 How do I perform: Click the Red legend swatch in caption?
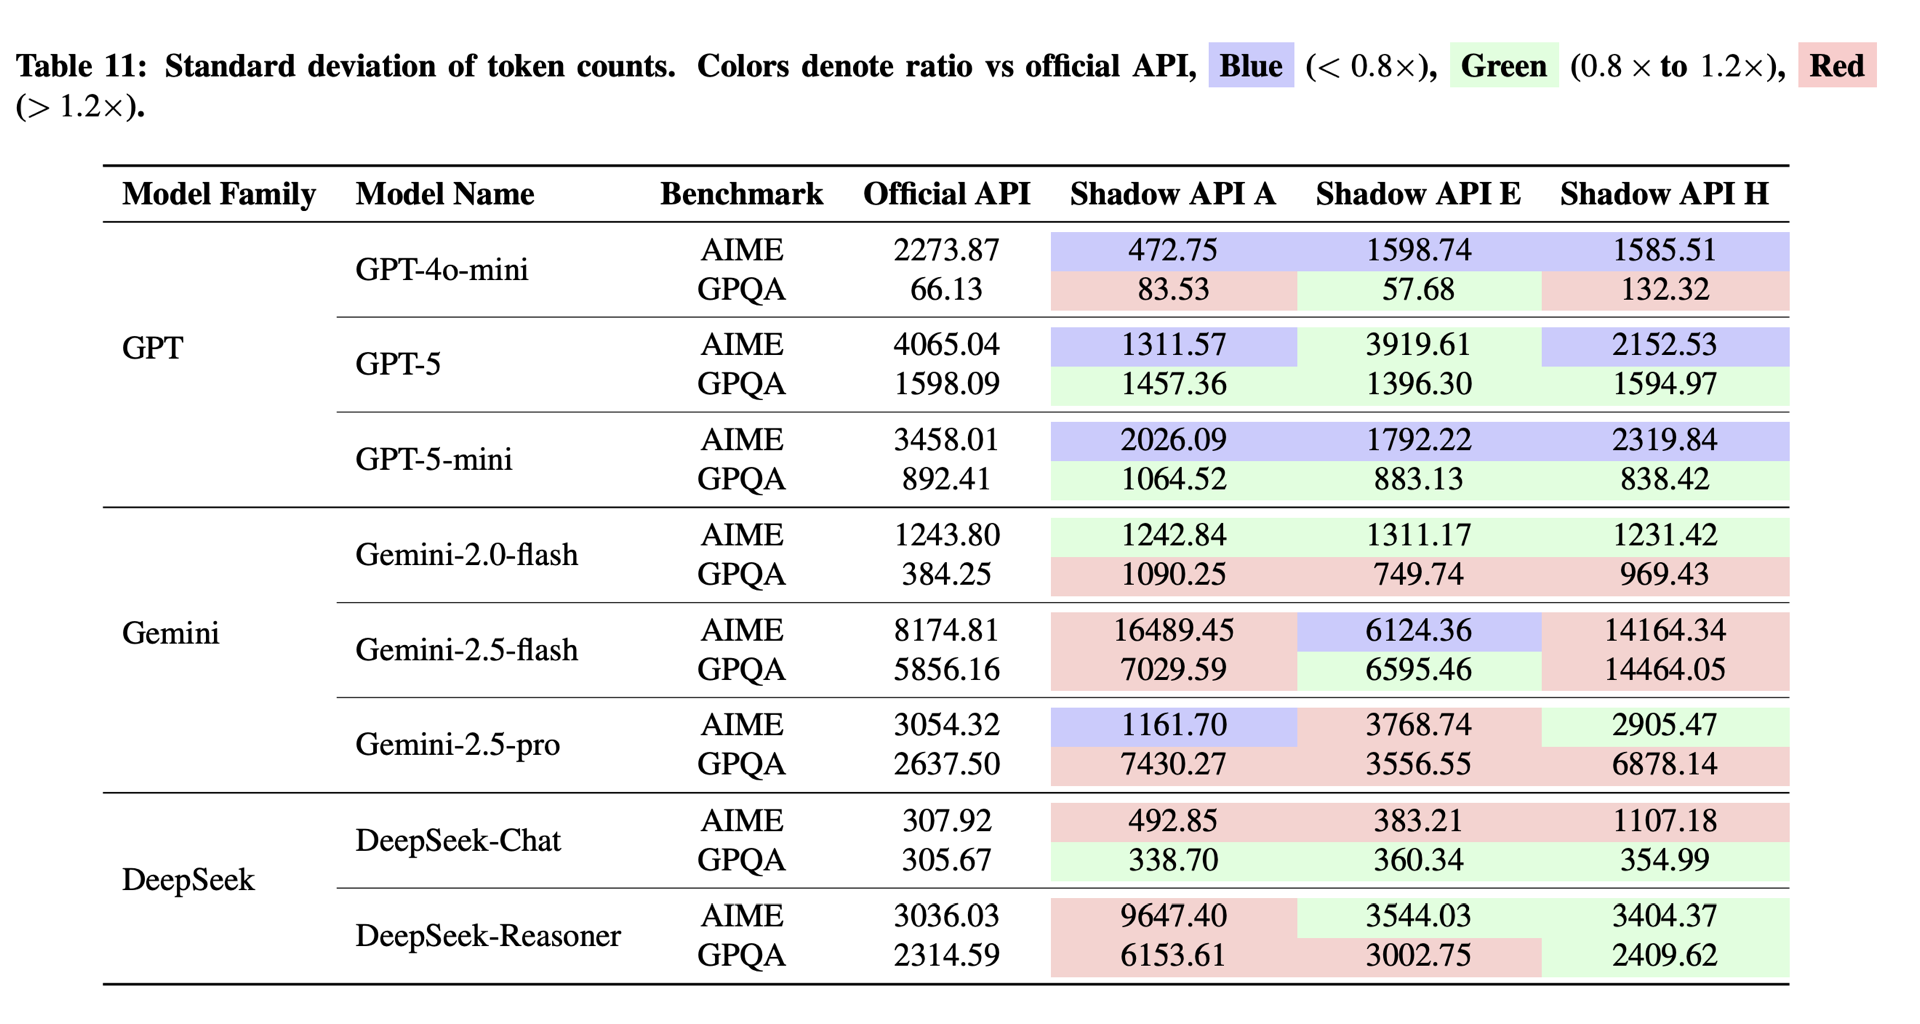pos(1836,66)
